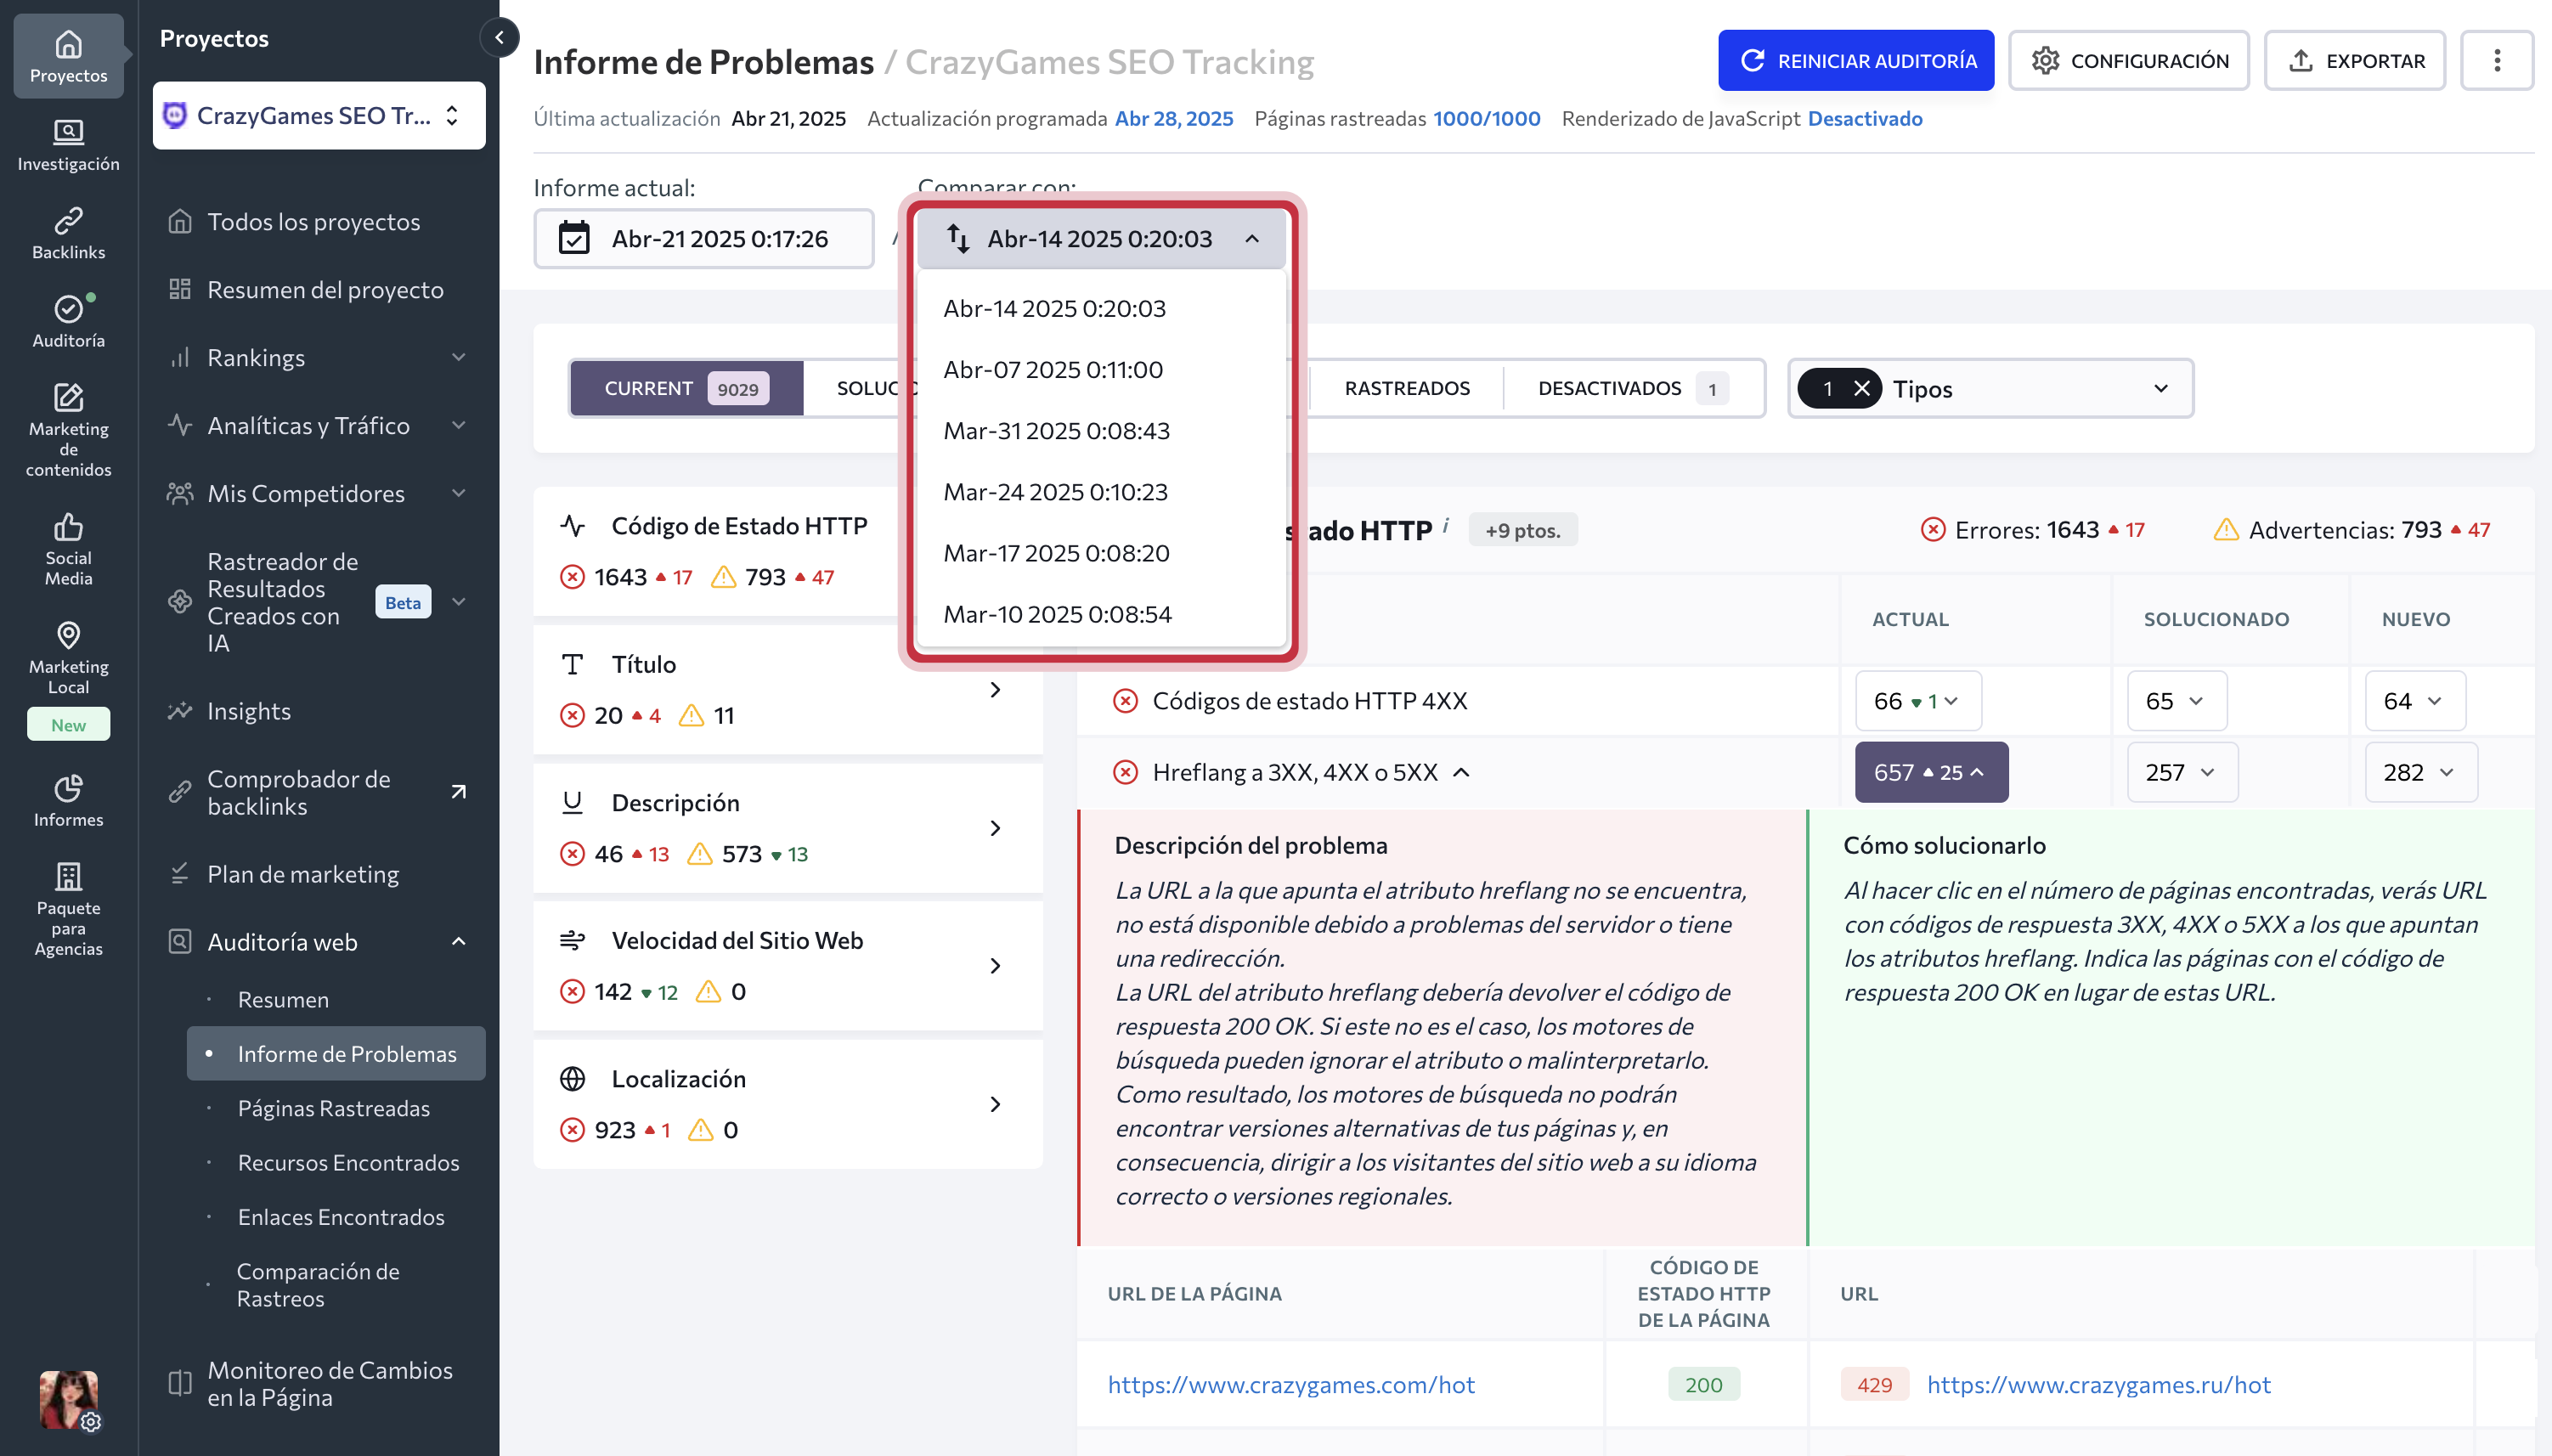Click the three-dot more options button

point(2496,60)
